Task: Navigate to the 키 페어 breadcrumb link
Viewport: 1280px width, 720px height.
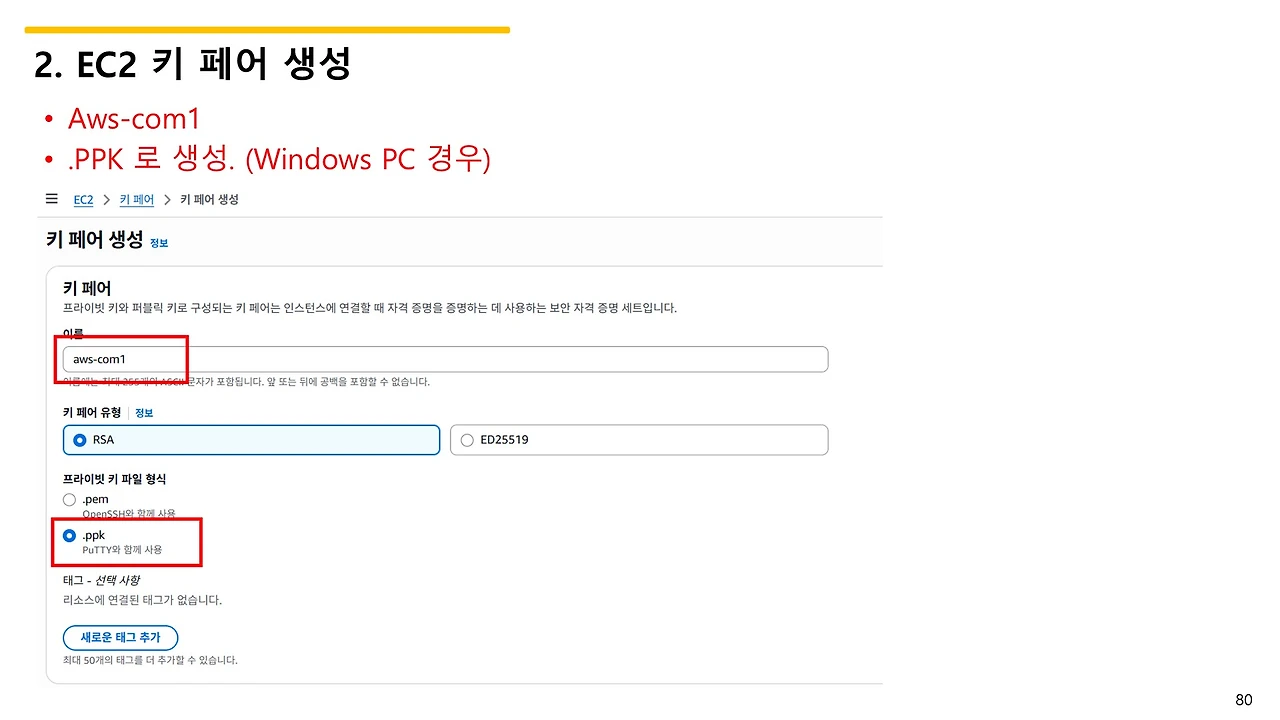Action: pyautogui.click(x=137, y=200)
